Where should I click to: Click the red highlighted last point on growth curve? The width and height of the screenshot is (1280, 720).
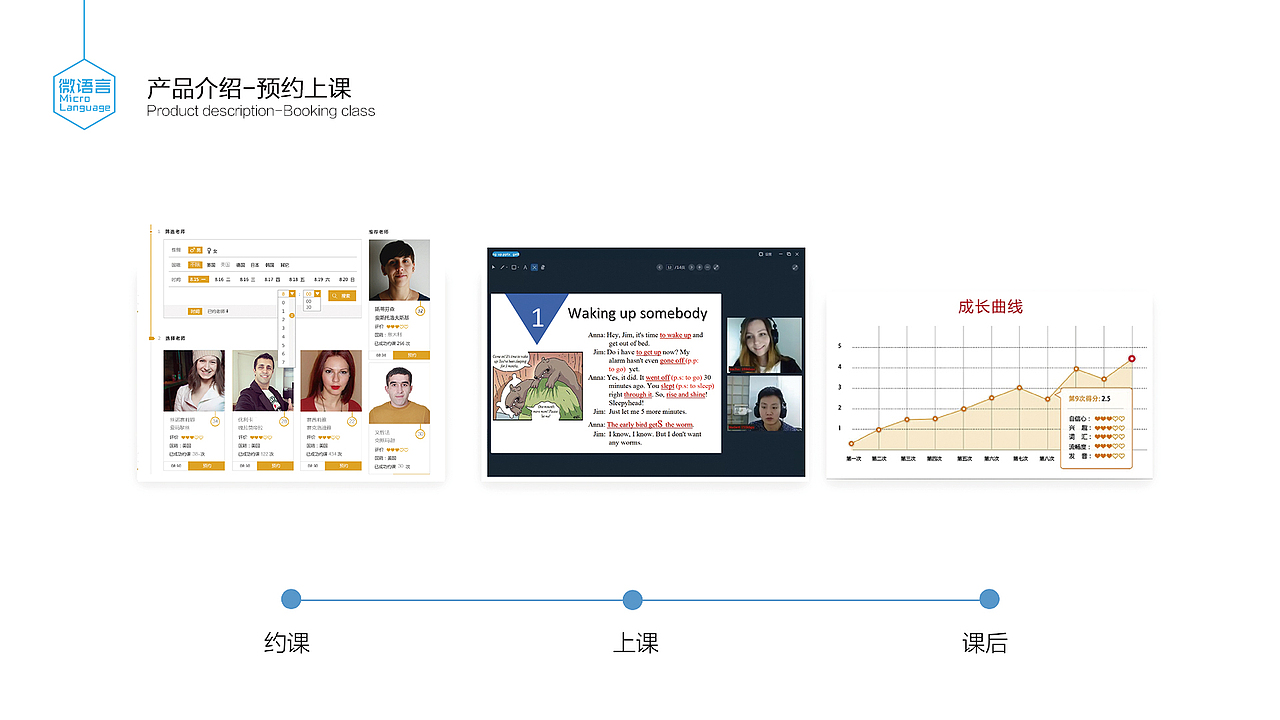click(x=1132, y=358)
